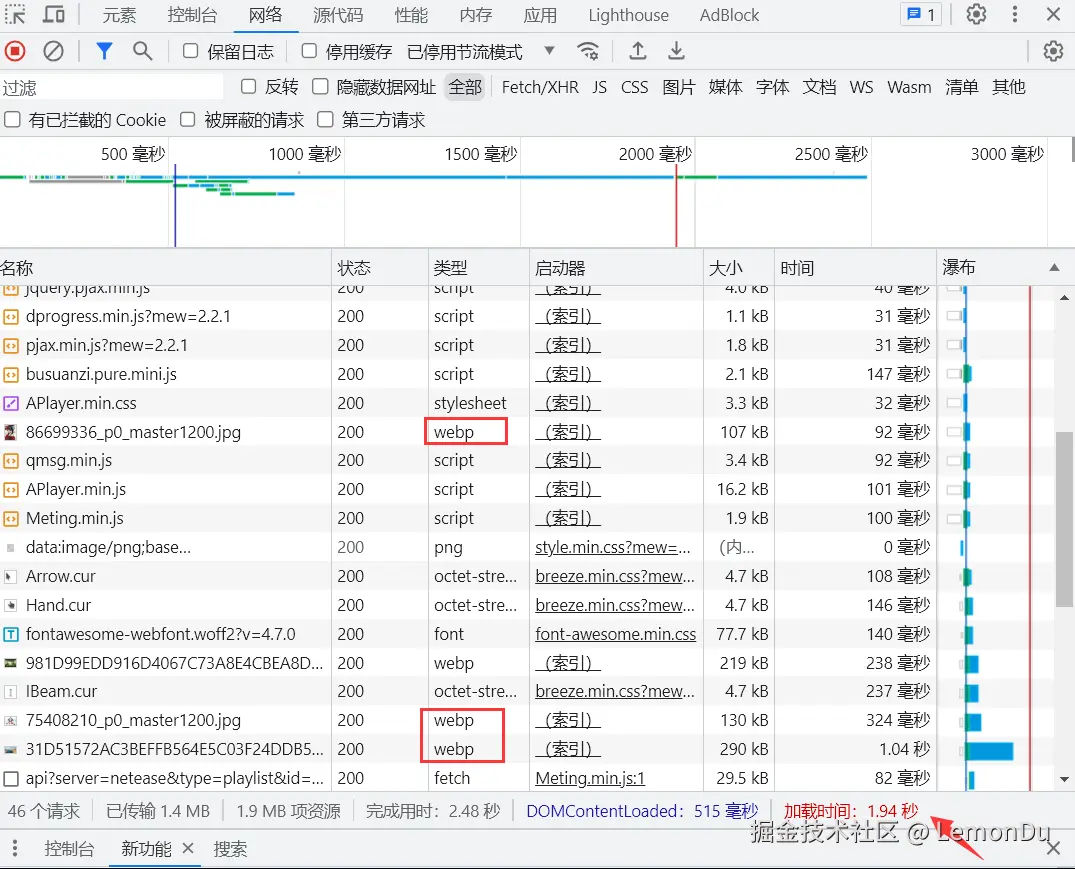This screenshot has width=1075, height=869.
Task: Open the DevTools three-dot options menu
Action: [1015, 15]
